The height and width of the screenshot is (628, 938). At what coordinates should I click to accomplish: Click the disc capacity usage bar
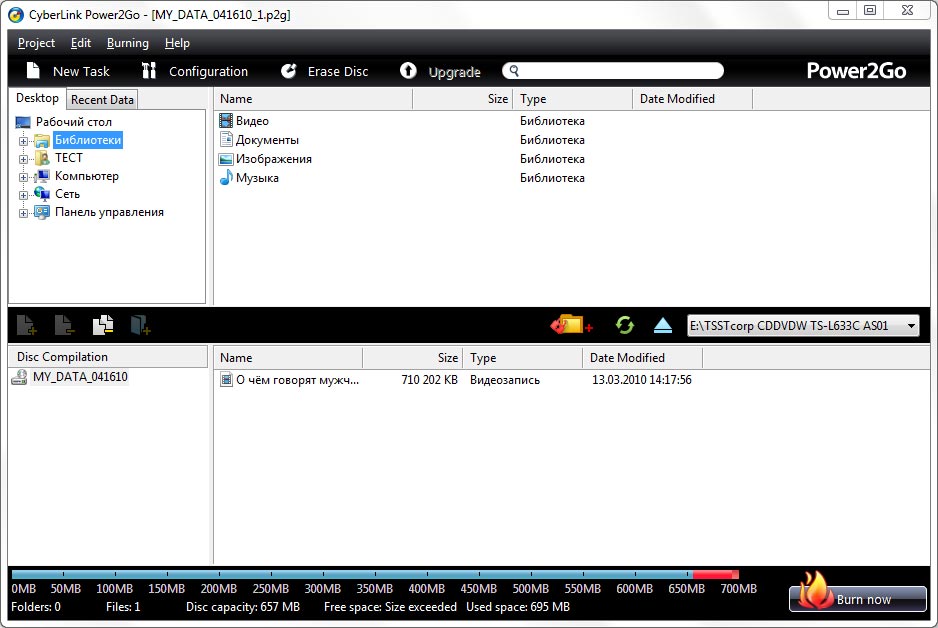coord(375,575)
